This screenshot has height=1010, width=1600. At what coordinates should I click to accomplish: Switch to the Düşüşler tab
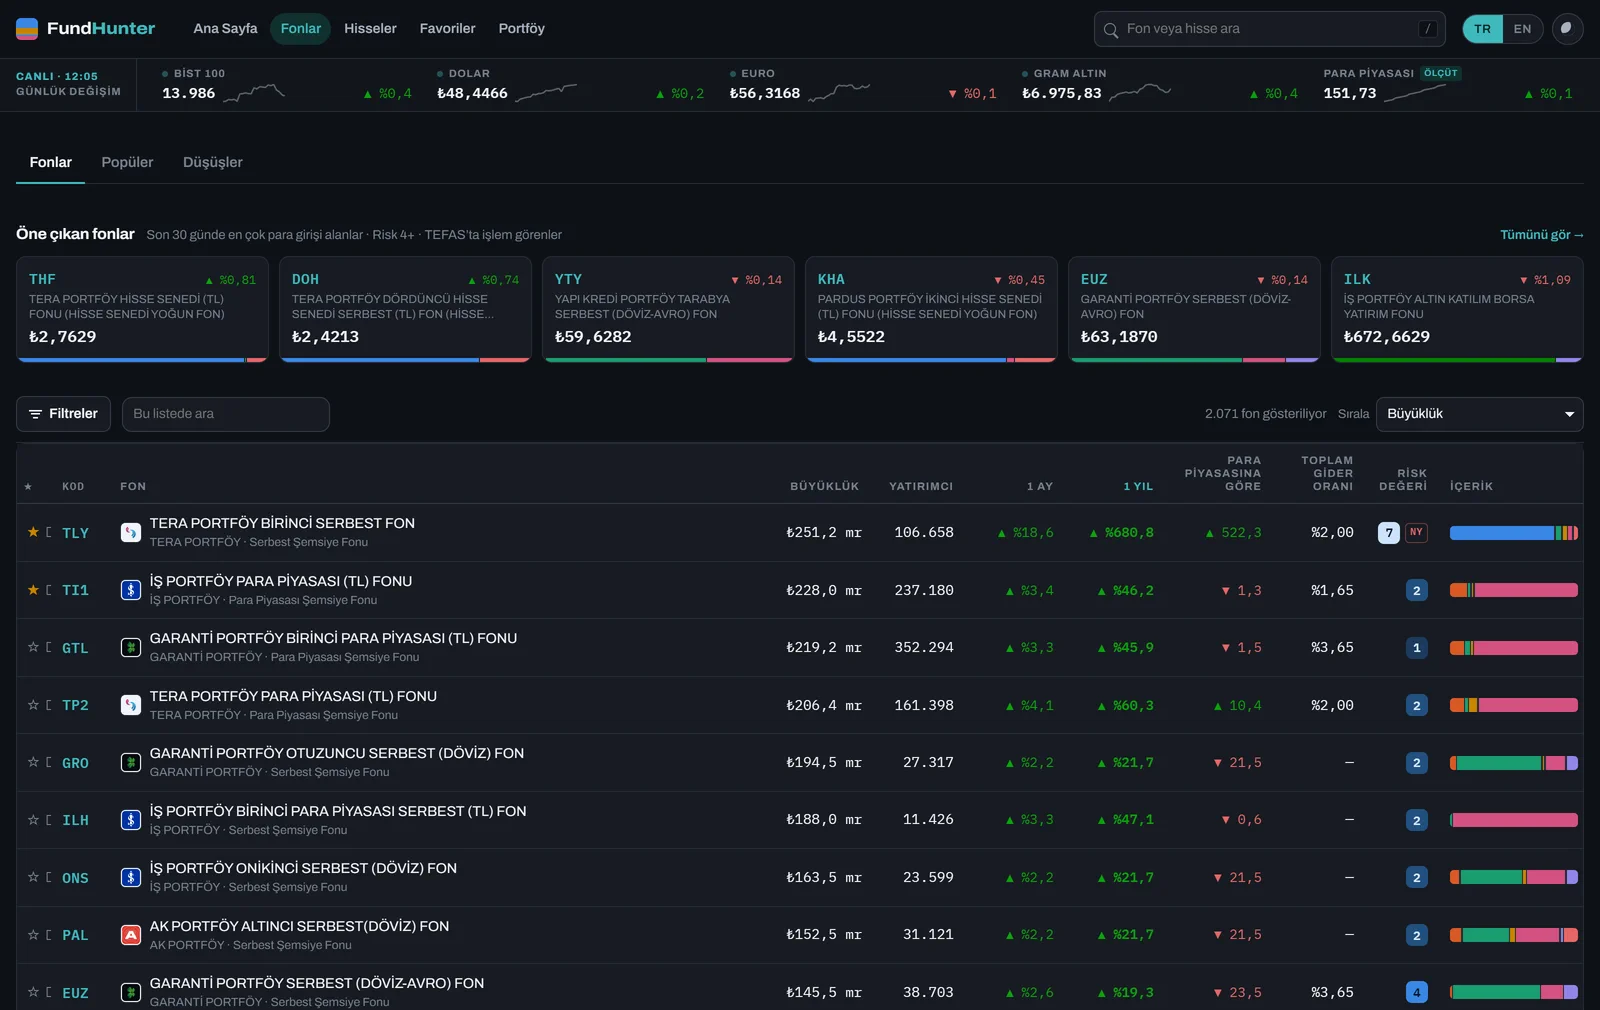point(212,162)
